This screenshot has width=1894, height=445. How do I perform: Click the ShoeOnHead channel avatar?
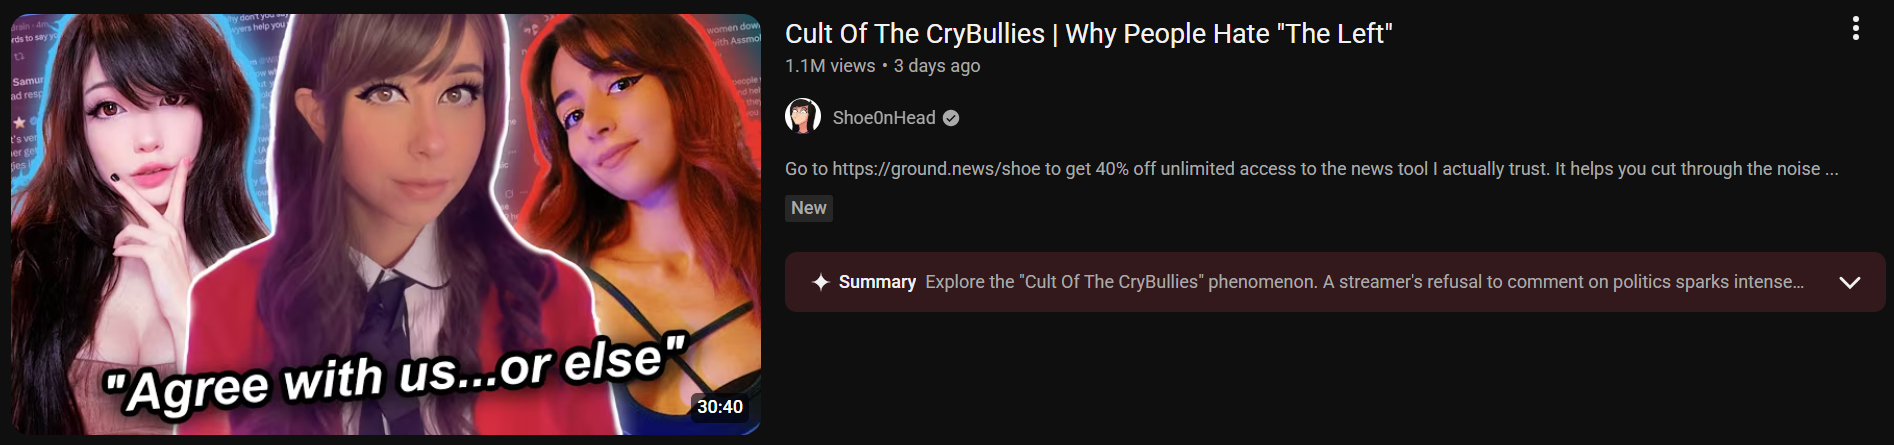coord(803,117)
